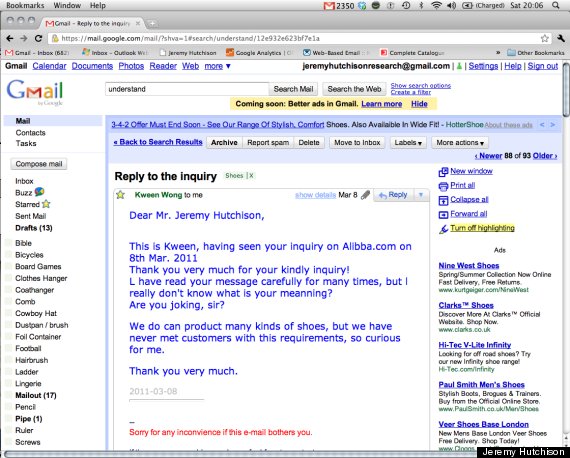570x458 pixels.
Task: Click the Sign out link
Action: coord(542,66)
